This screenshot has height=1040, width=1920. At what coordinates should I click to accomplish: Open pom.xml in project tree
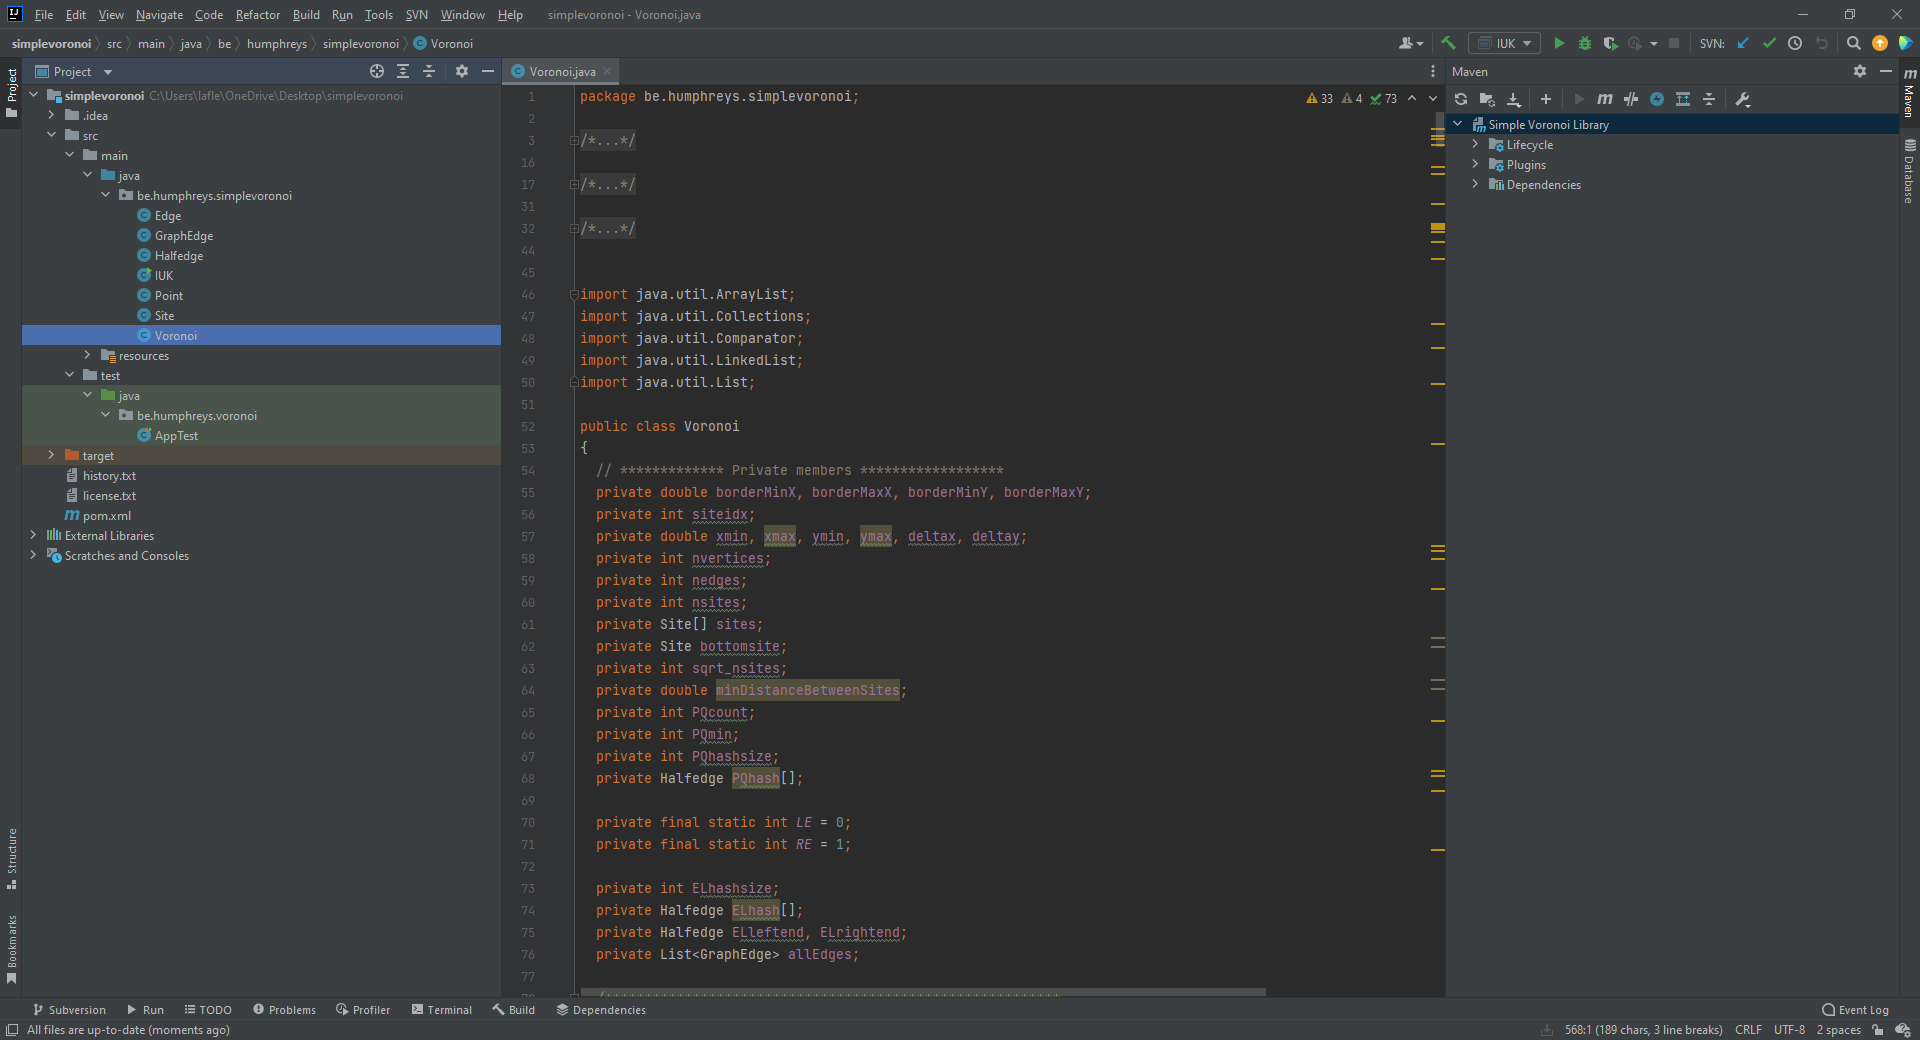106,516
